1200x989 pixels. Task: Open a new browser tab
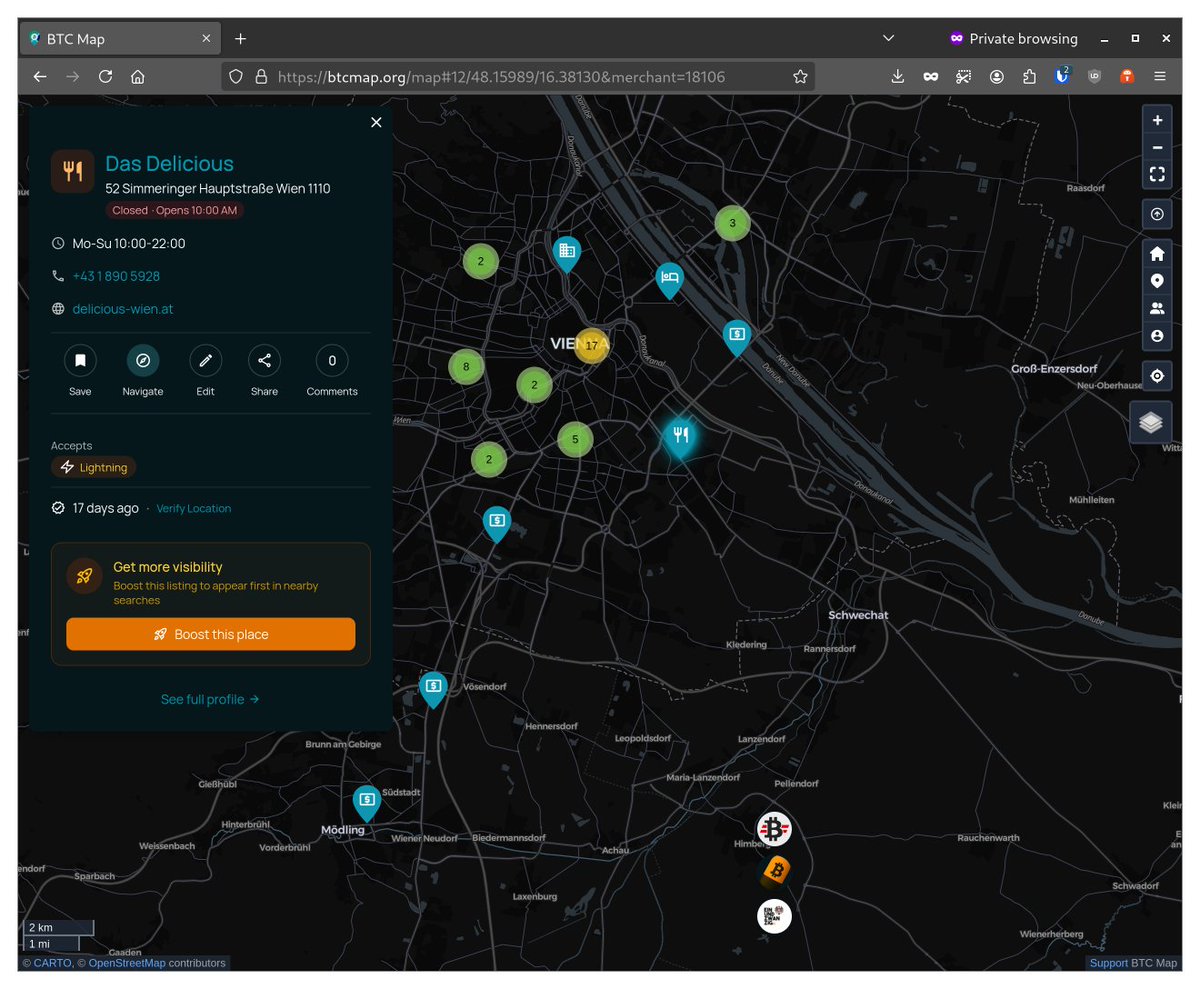point(240,39)
